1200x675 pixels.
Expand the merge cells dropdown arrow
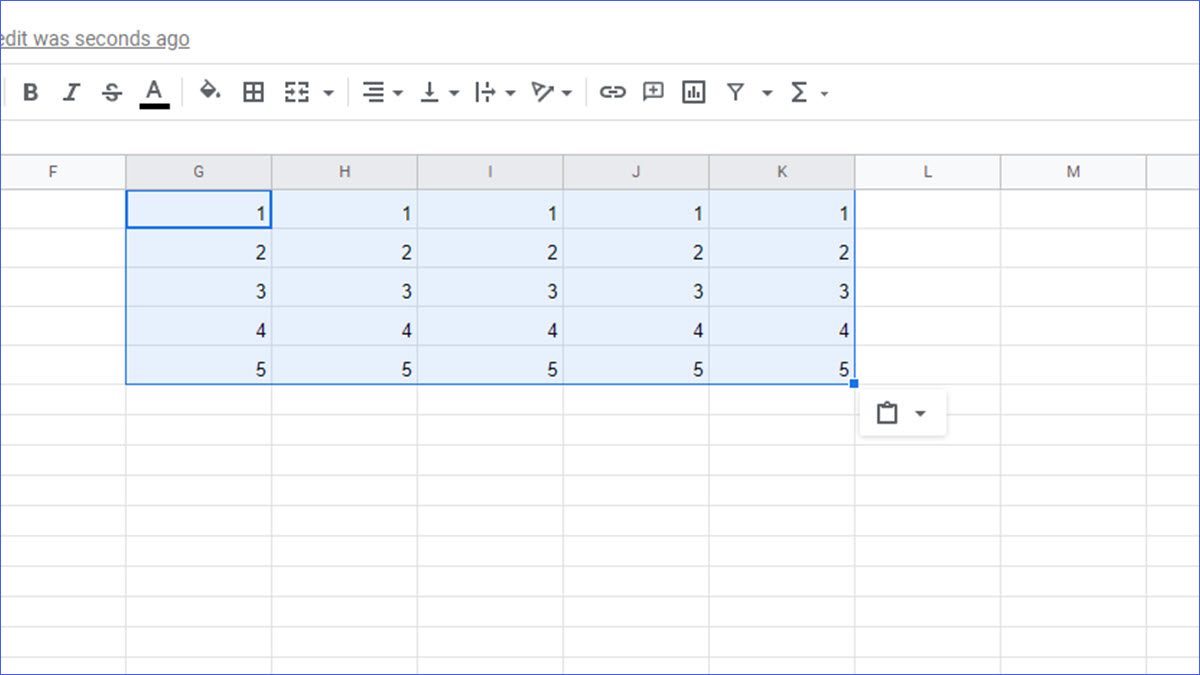point(328,94)
